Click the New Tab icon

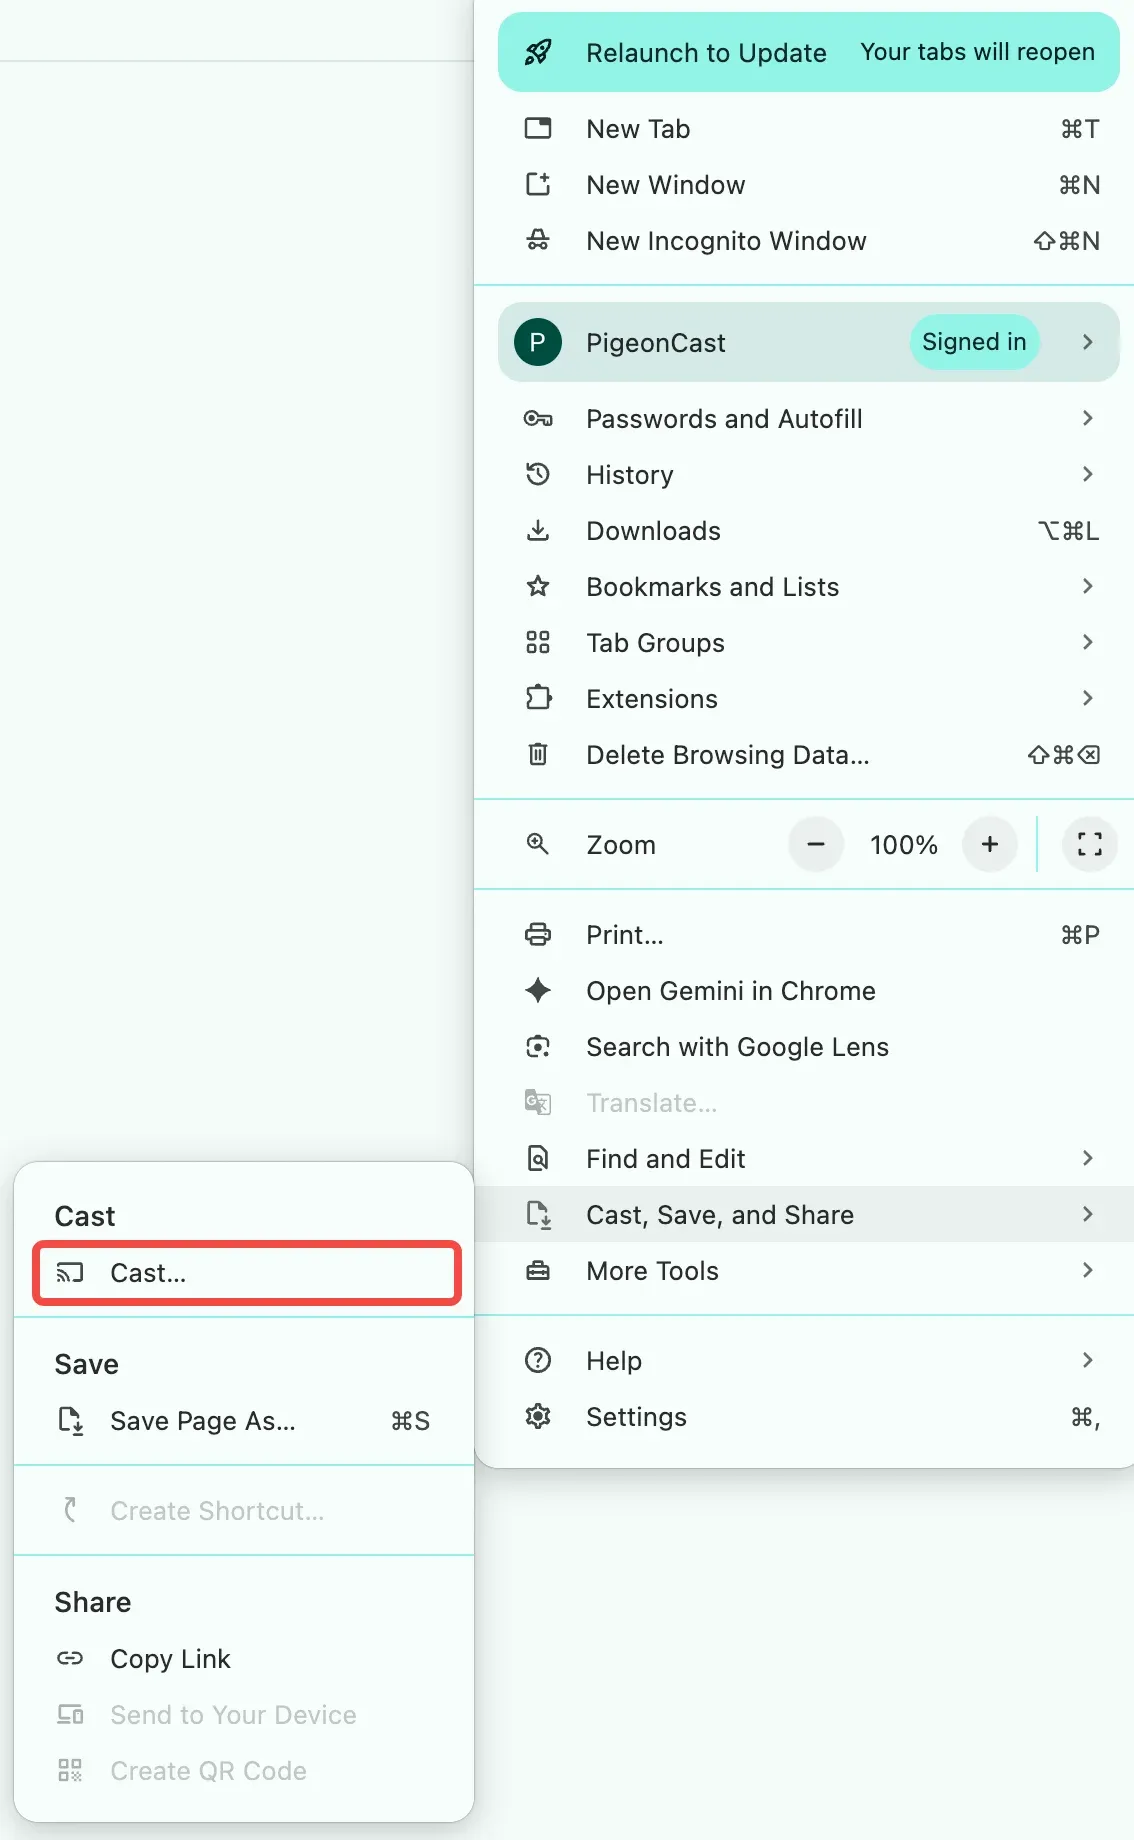pyautogui.click(x=538, y=128)
